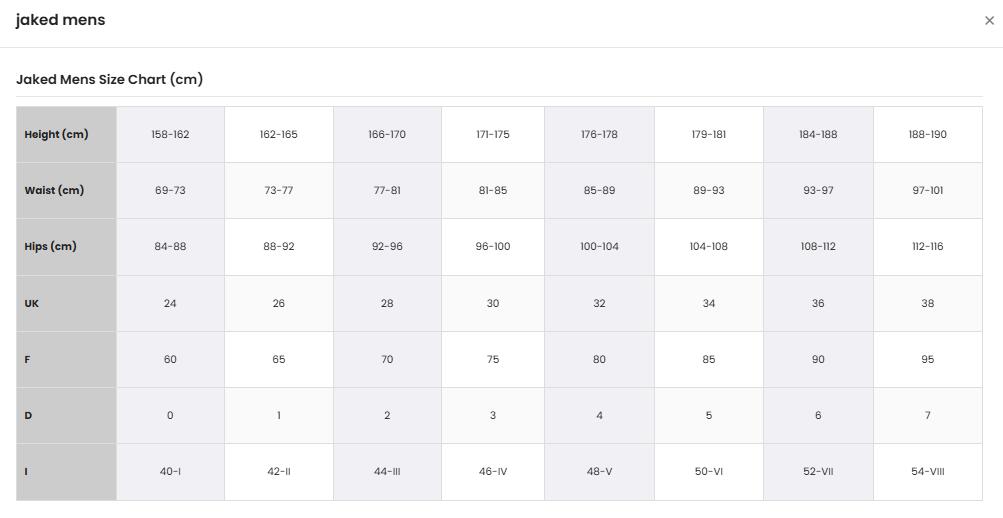
Task: Click the UK row header cell
Action: point(67,303)
